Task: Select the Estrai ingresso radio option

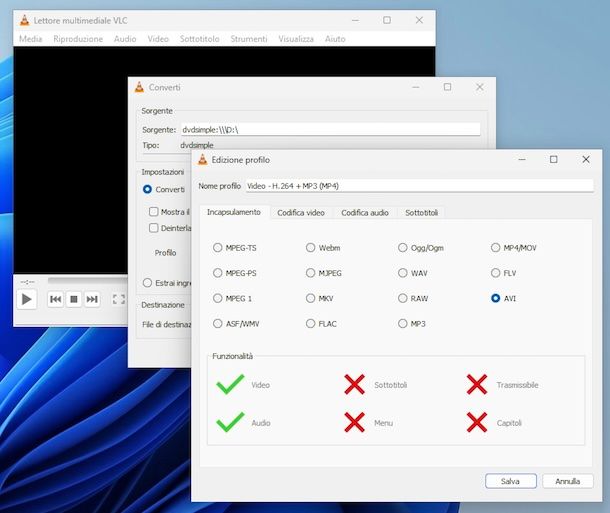Action: coord(147,283)
